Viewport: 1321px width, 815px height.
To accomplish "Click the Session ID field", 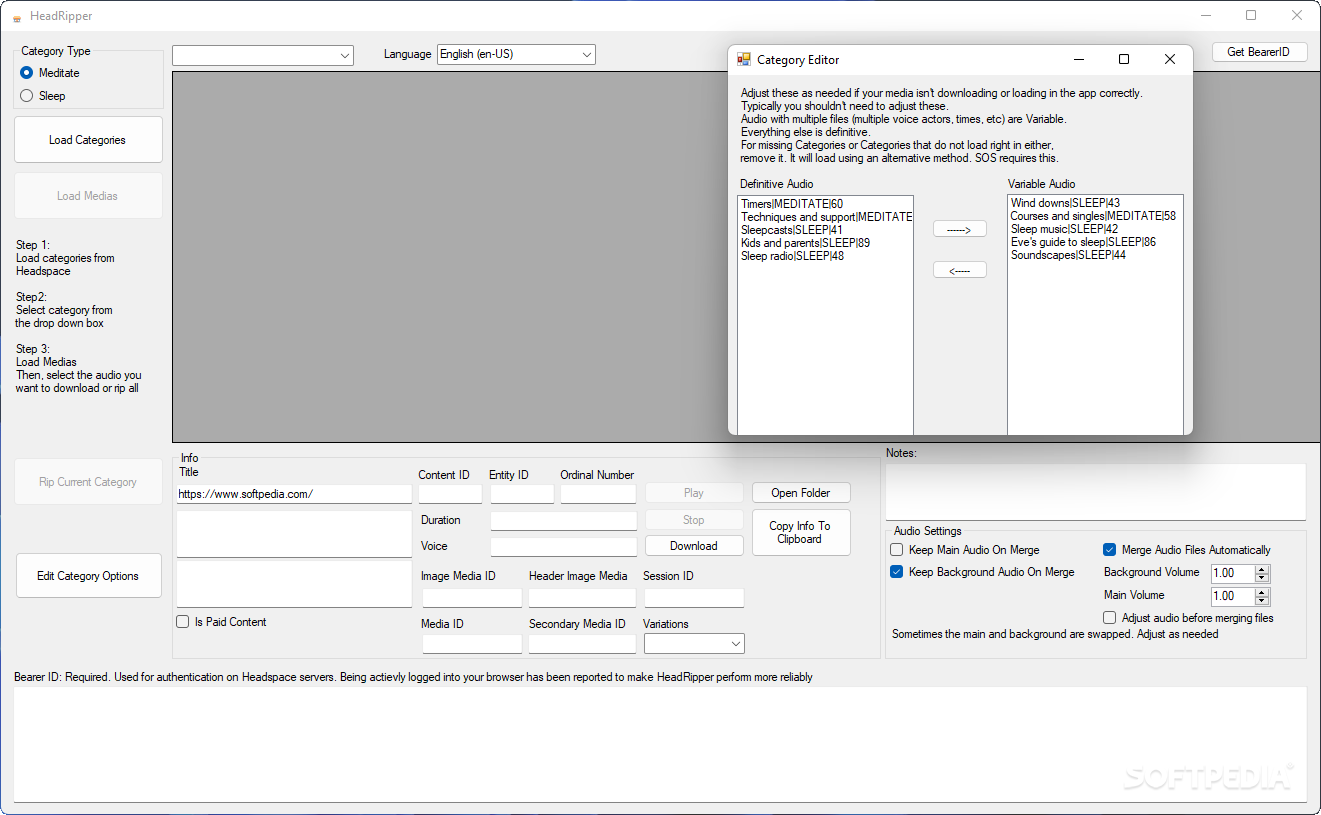I will (x=694, y=598).
